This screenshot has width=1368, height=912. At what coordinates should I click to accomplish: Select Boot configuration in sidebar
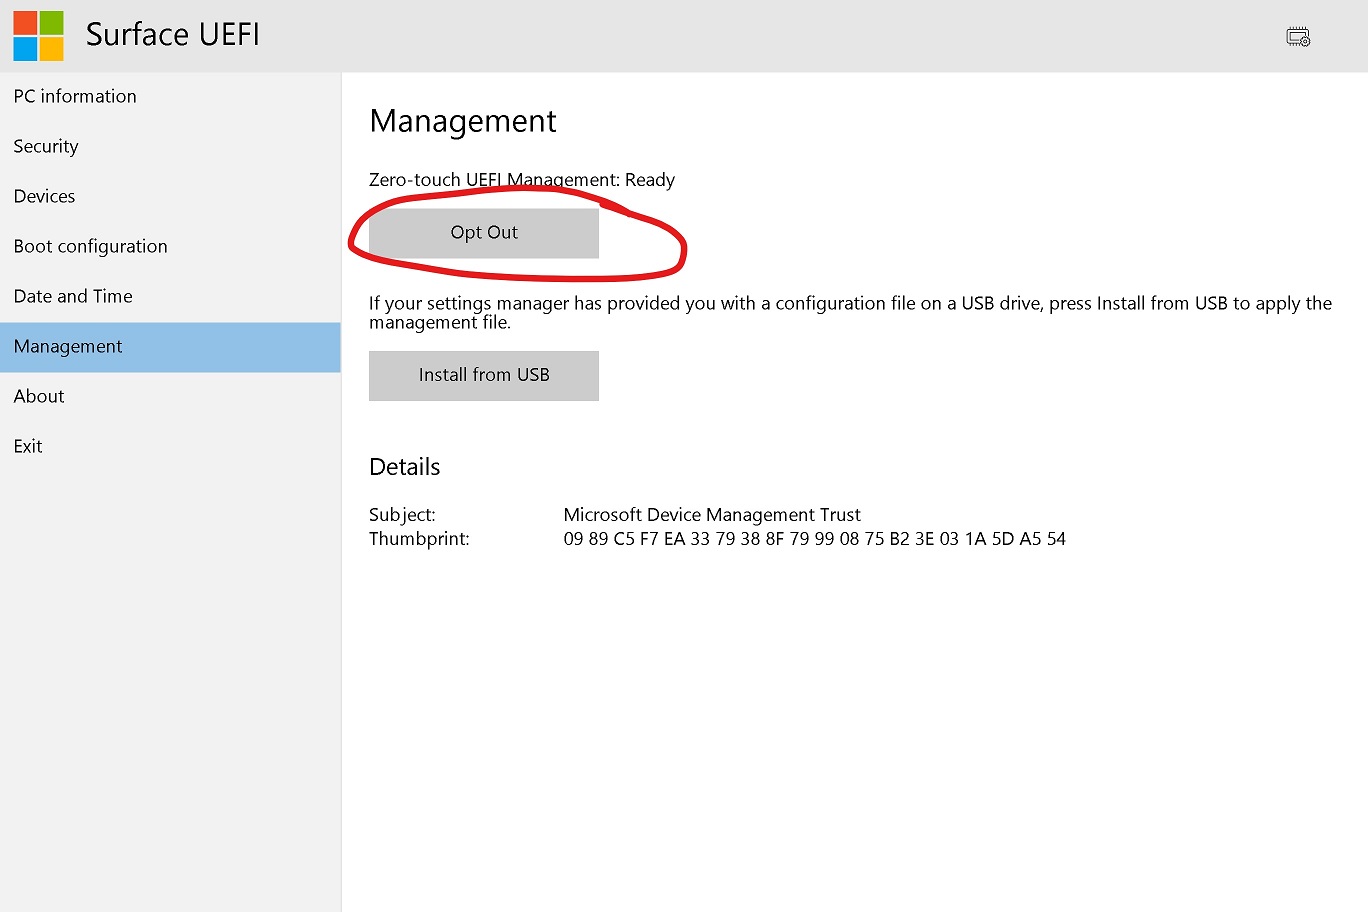(170, 247)
